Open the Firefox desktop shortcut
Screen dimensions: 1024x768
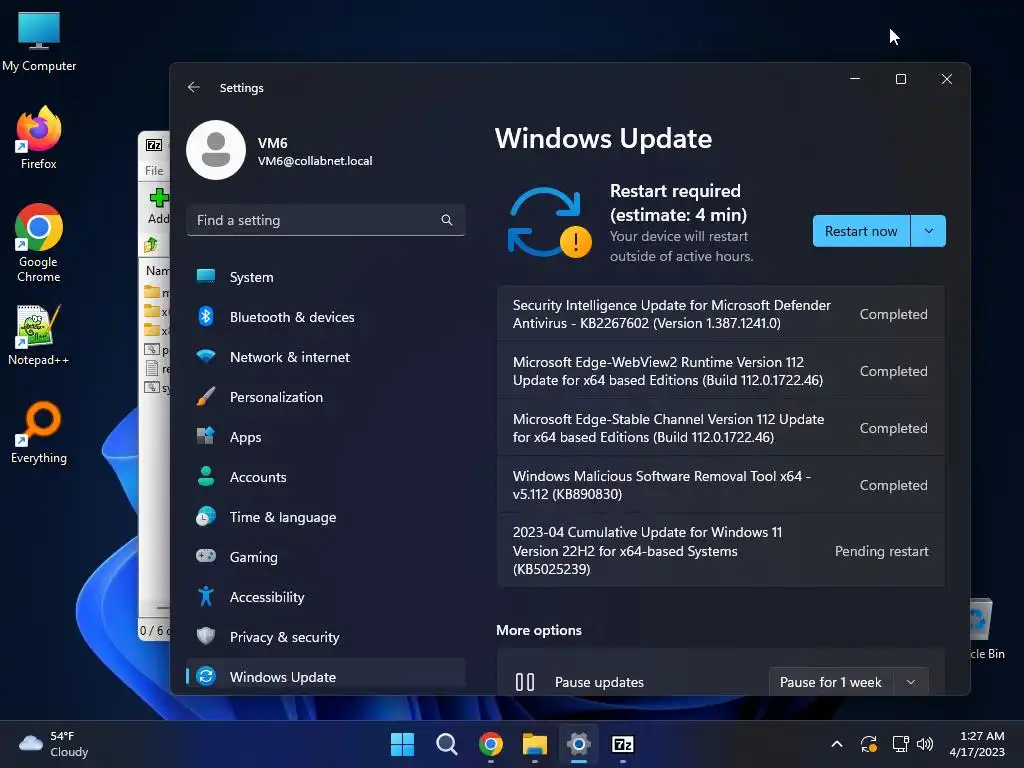point(39,138)
